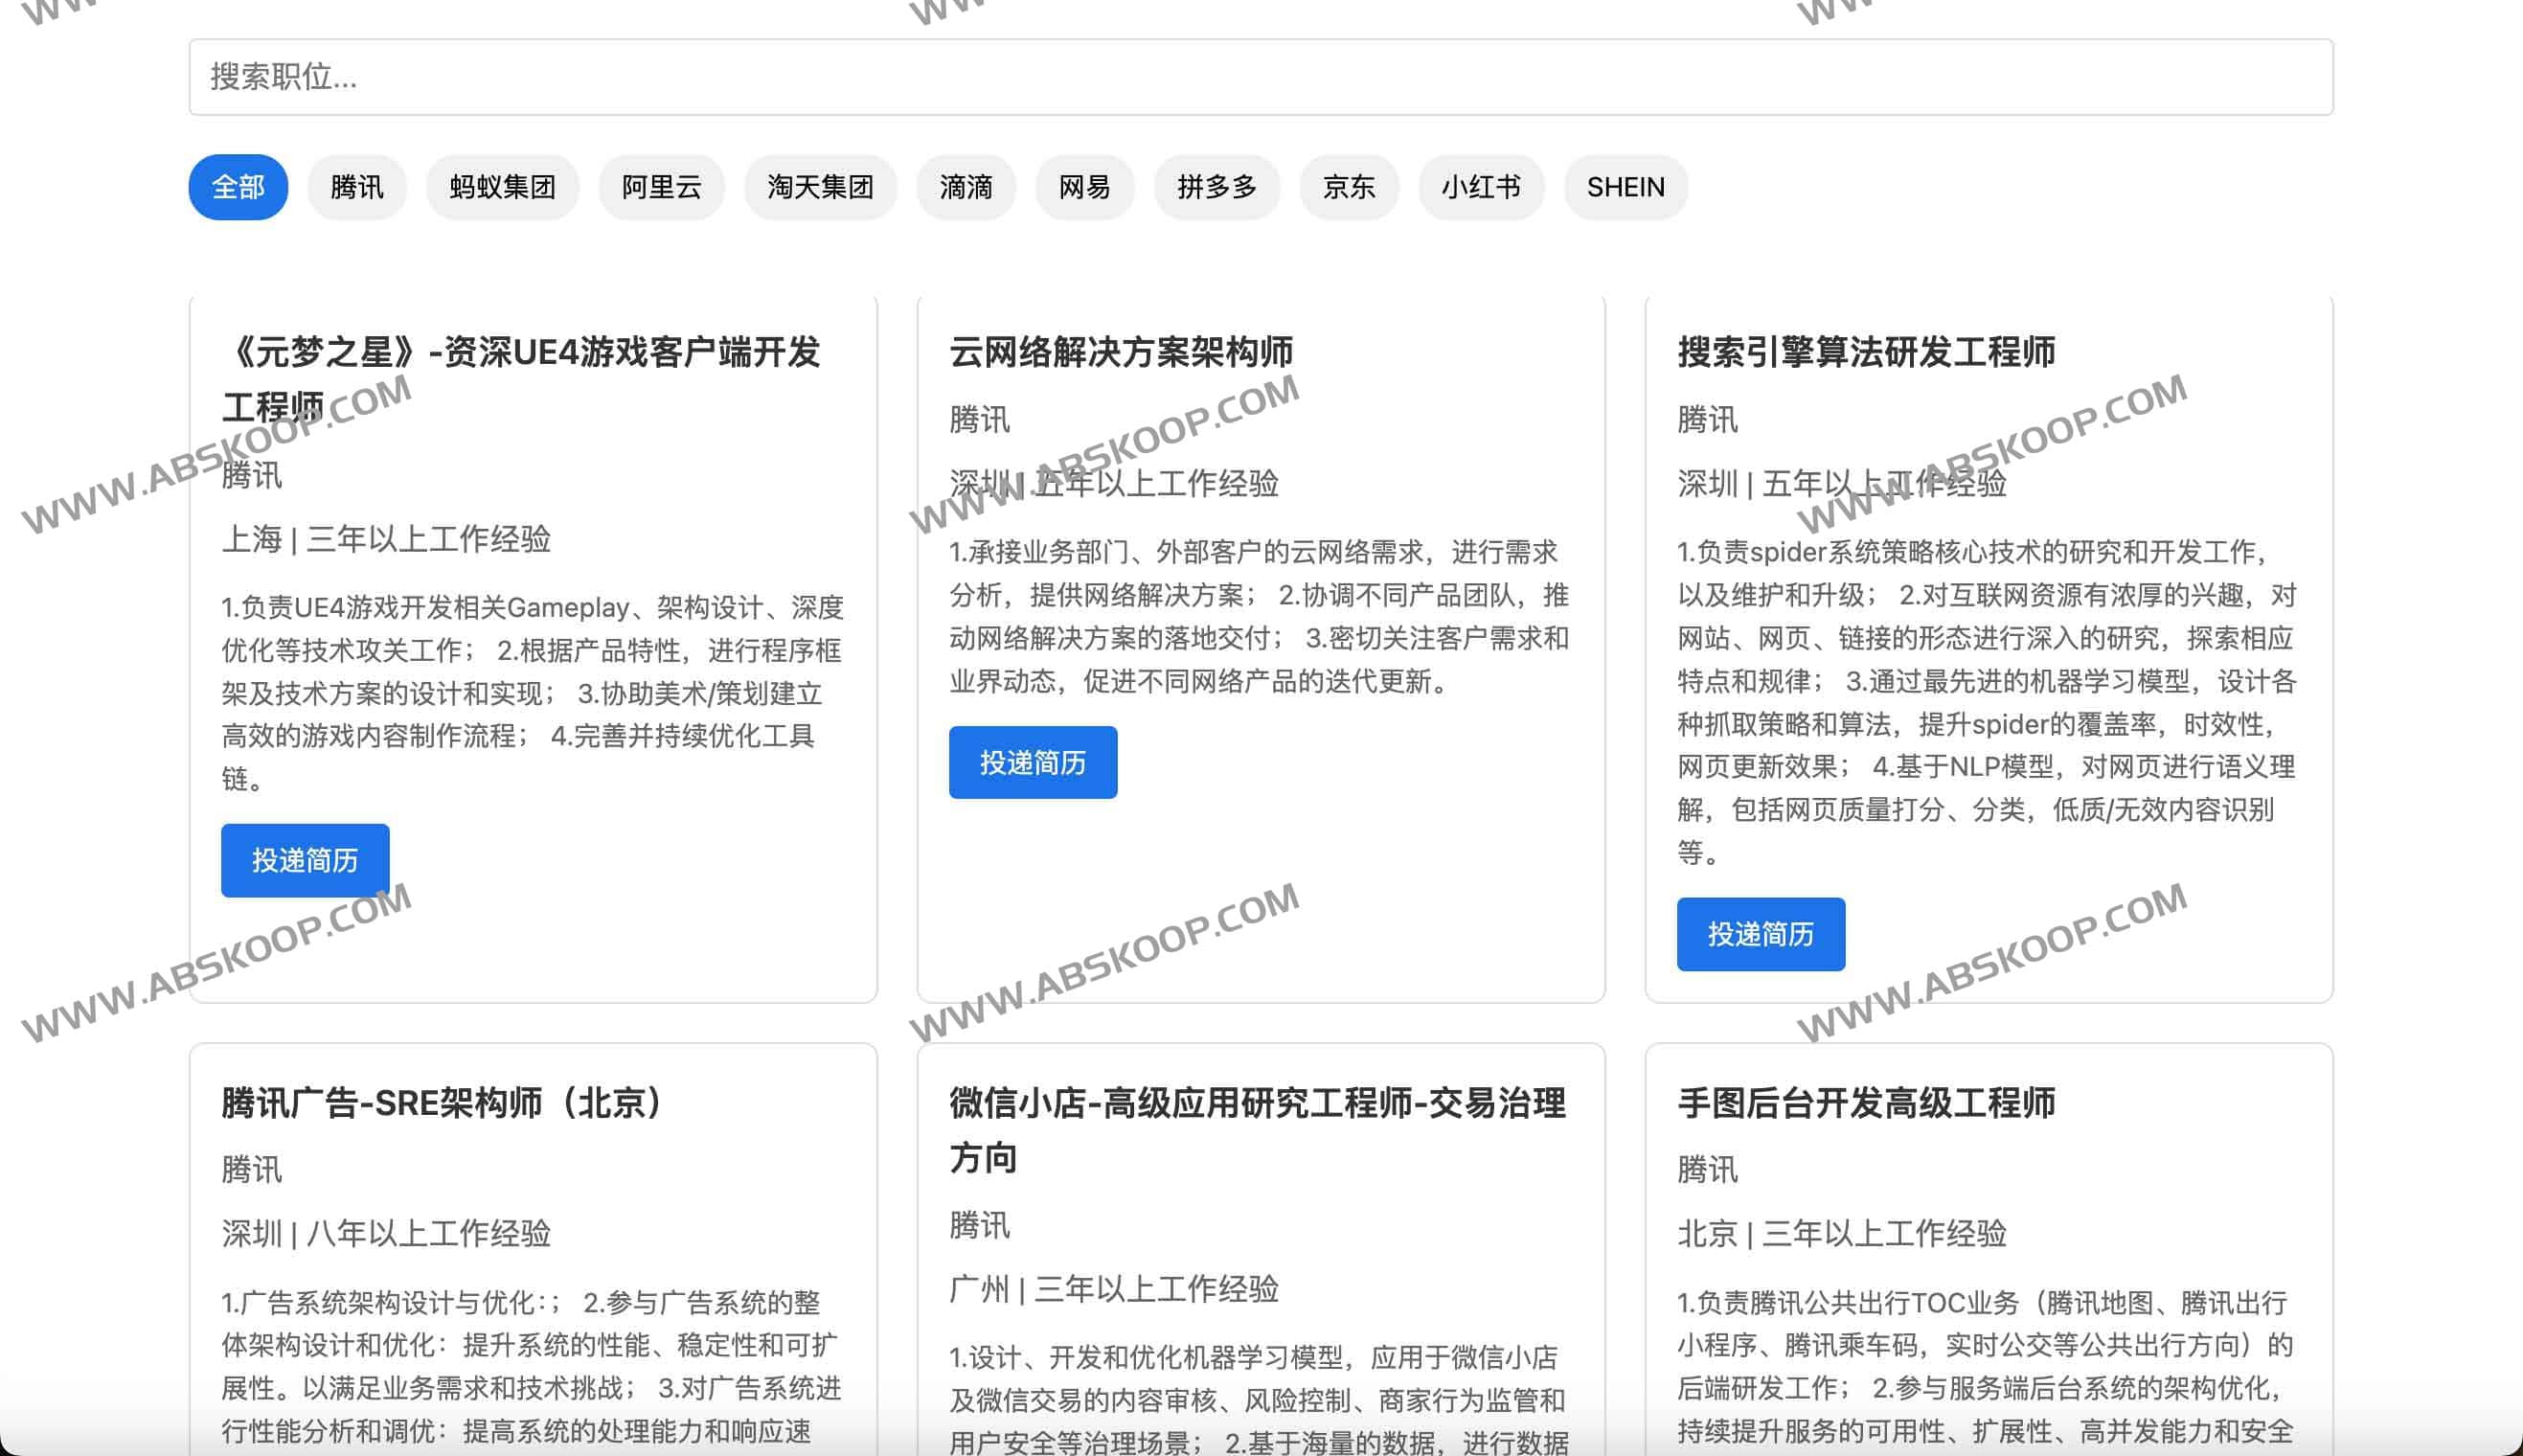Show only 滴滴 job listings
2523x1456 pixels.
[x=965, y=187]
